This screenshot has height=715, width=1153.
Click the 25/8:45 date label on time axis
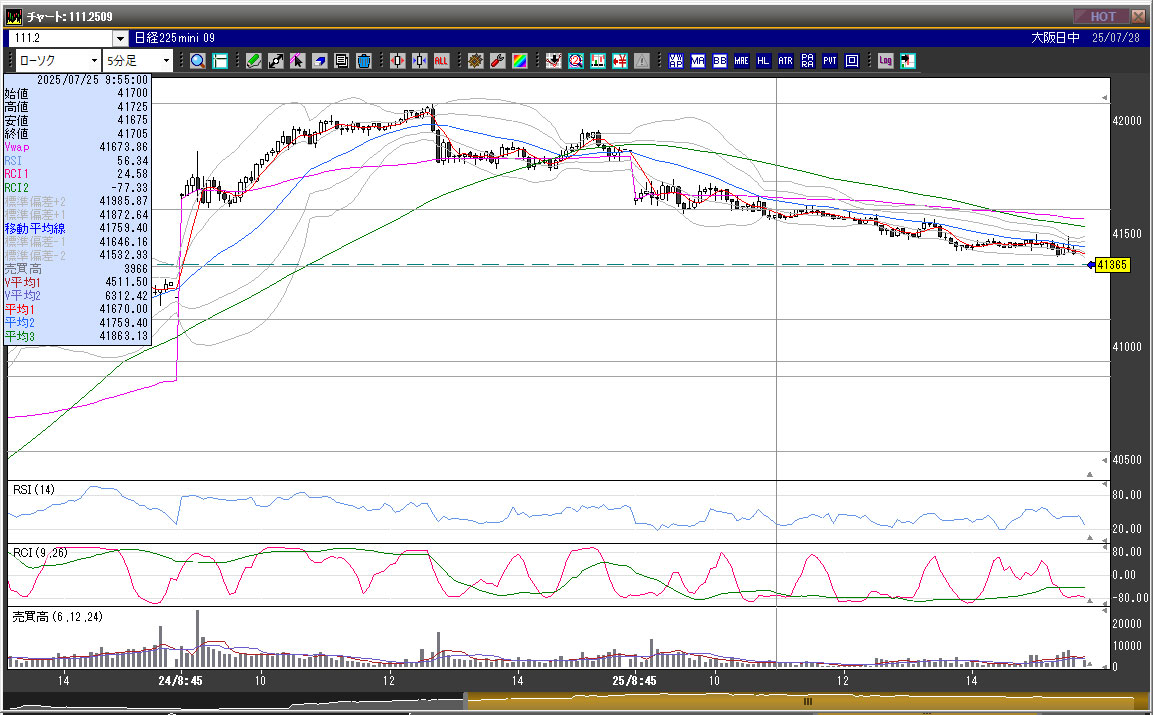coord(635,681)
